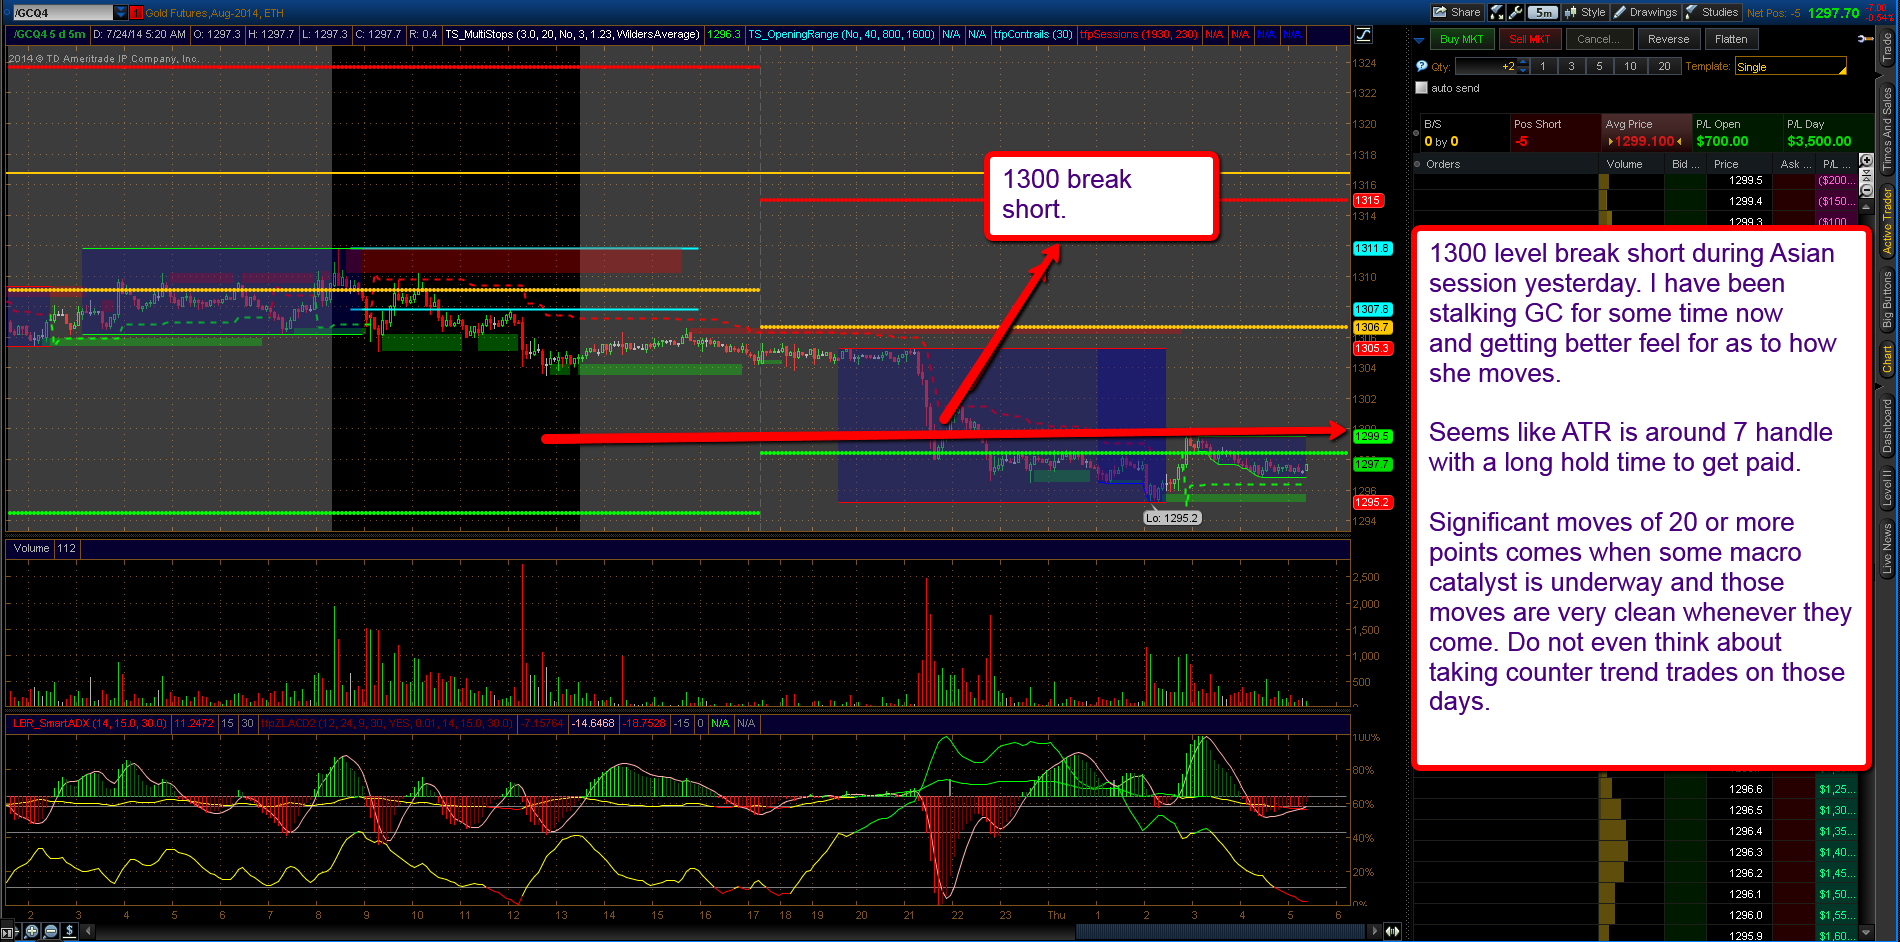The height and width of the screenshot is (942, 1900).
Task: Switch to the Chart side tab
Action: 1887,359
